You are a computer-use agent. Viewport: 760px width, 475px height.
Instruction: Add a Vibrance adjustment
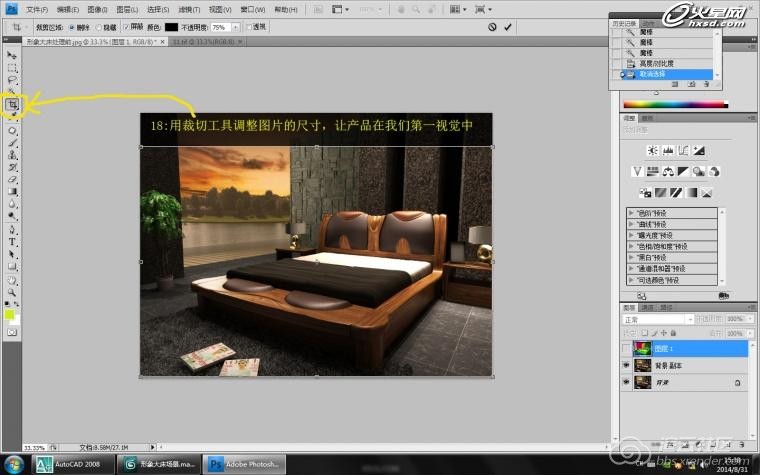point(637,172)
